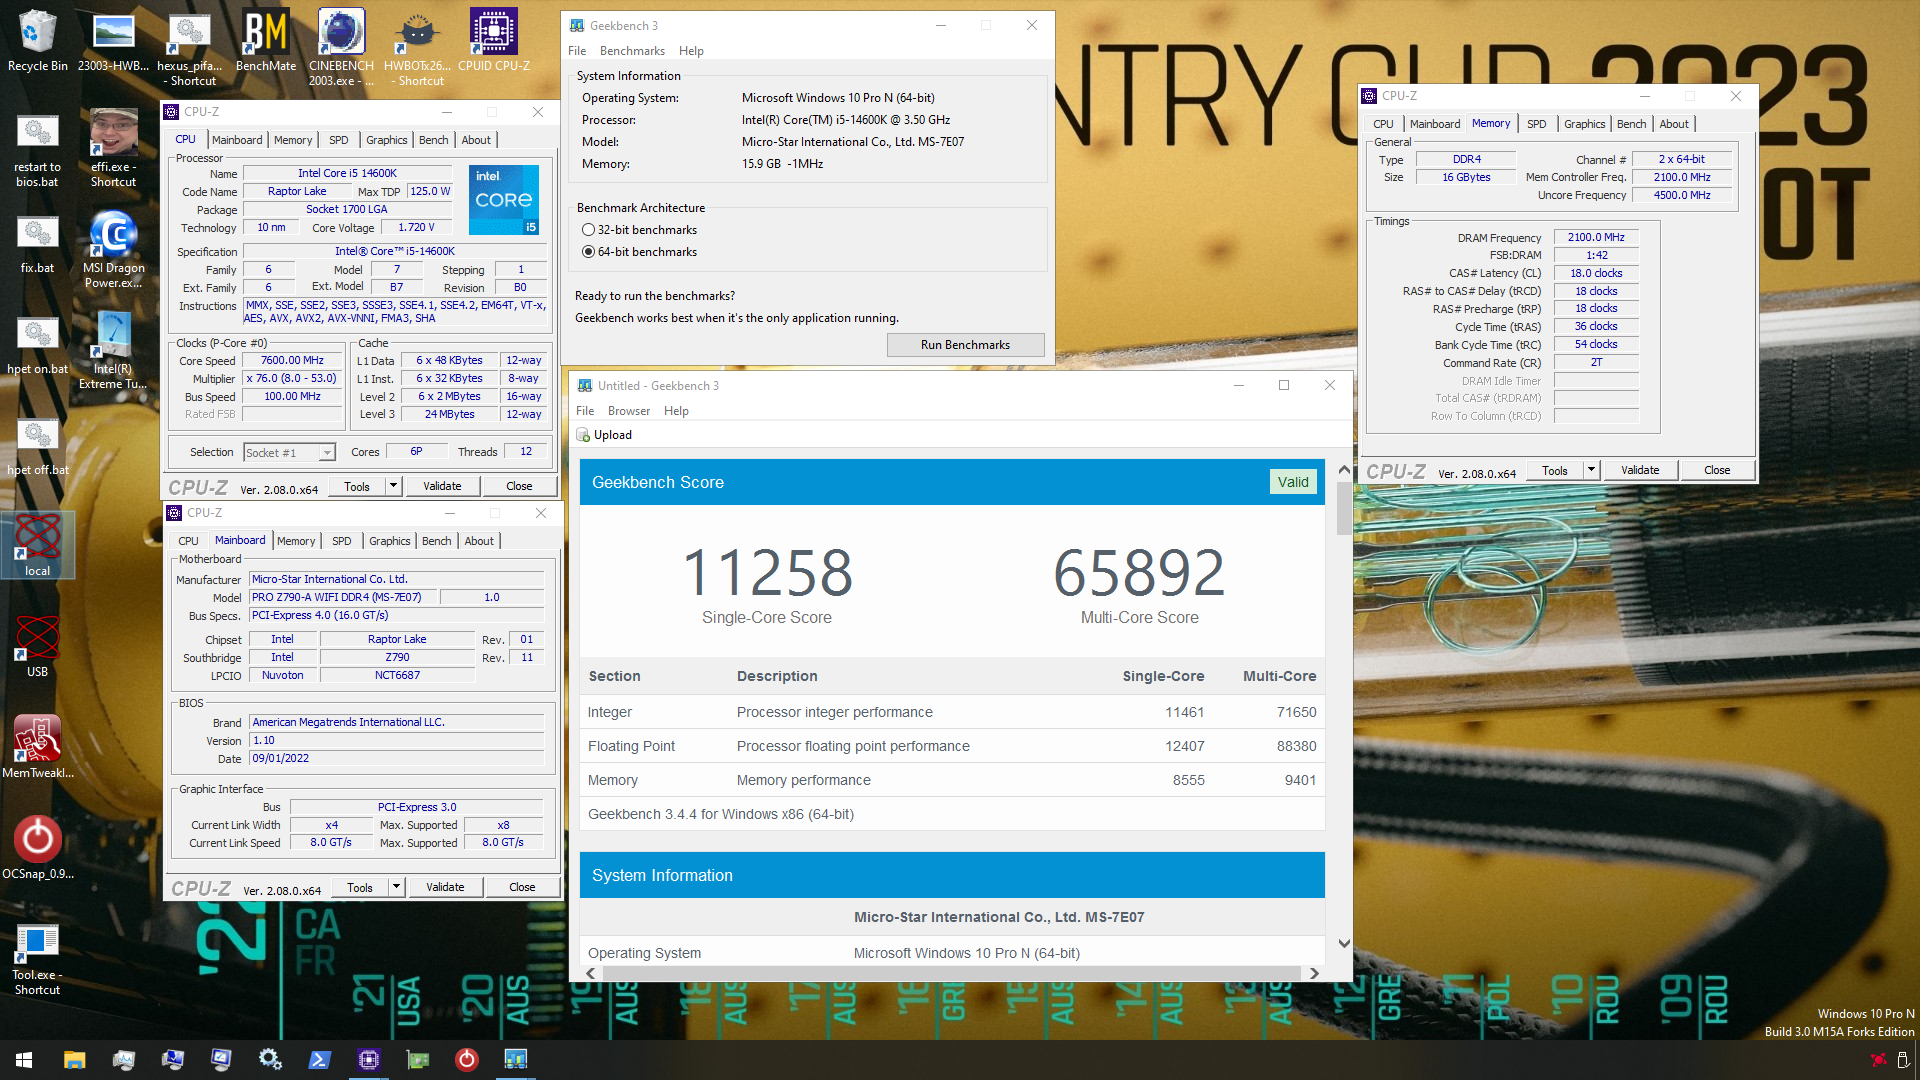Click single-core score 11258
Viewport: 1920px width, 1080px height.
[767, 573]
